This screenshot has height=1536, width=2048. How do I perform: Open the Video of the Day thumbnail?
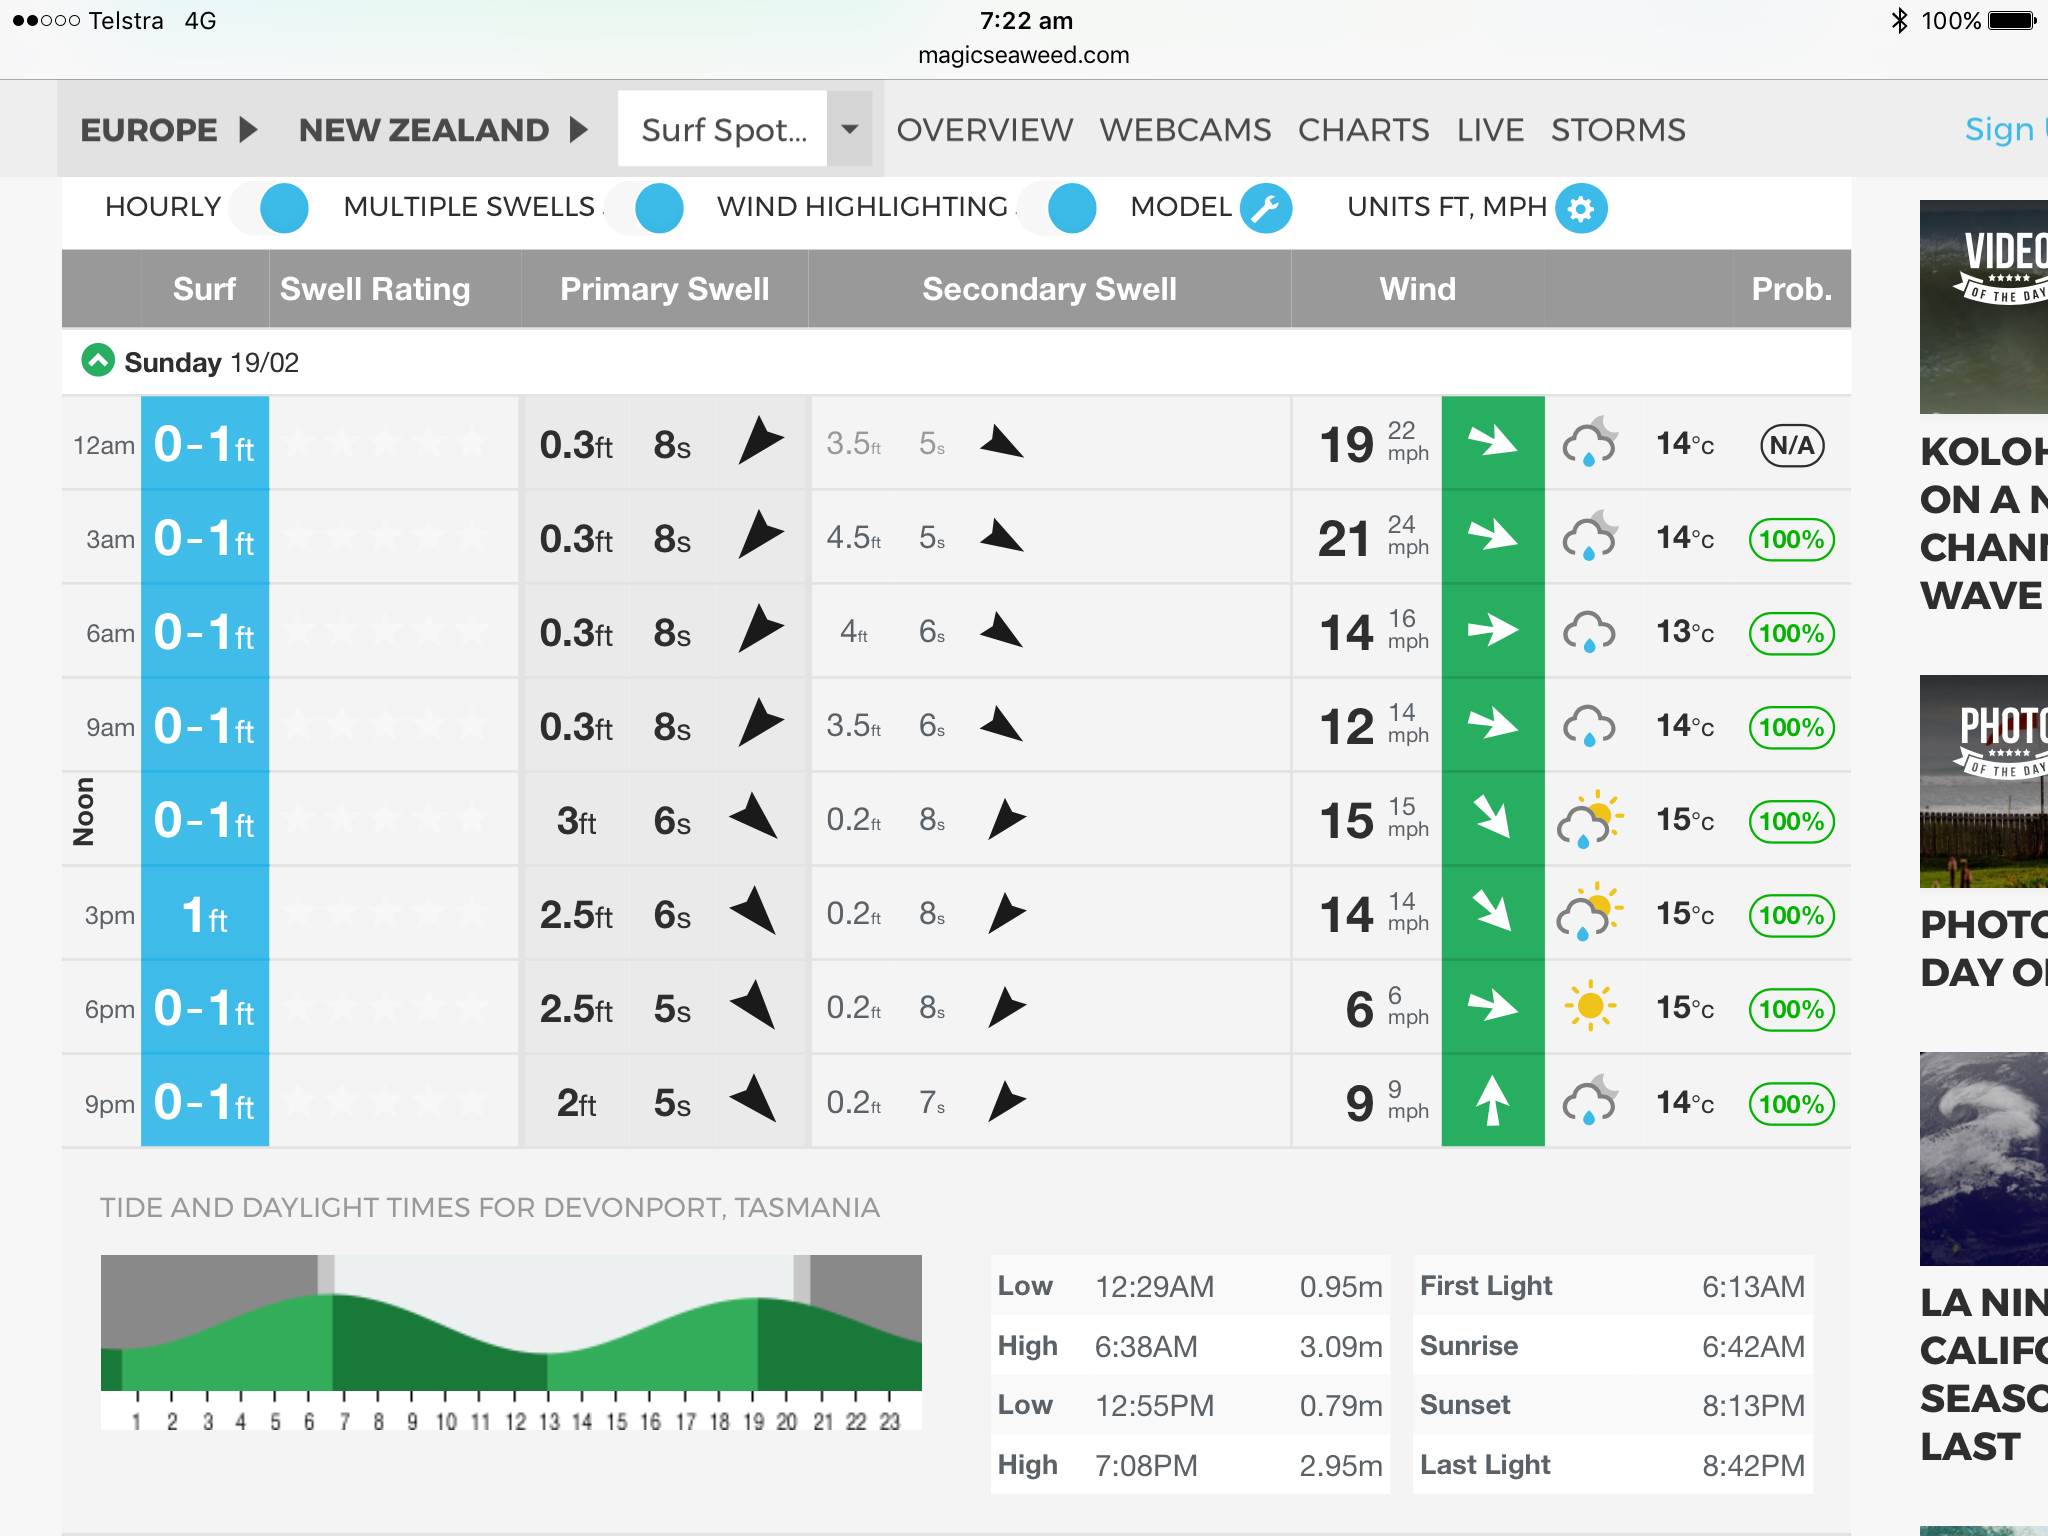click(1984, 305)
